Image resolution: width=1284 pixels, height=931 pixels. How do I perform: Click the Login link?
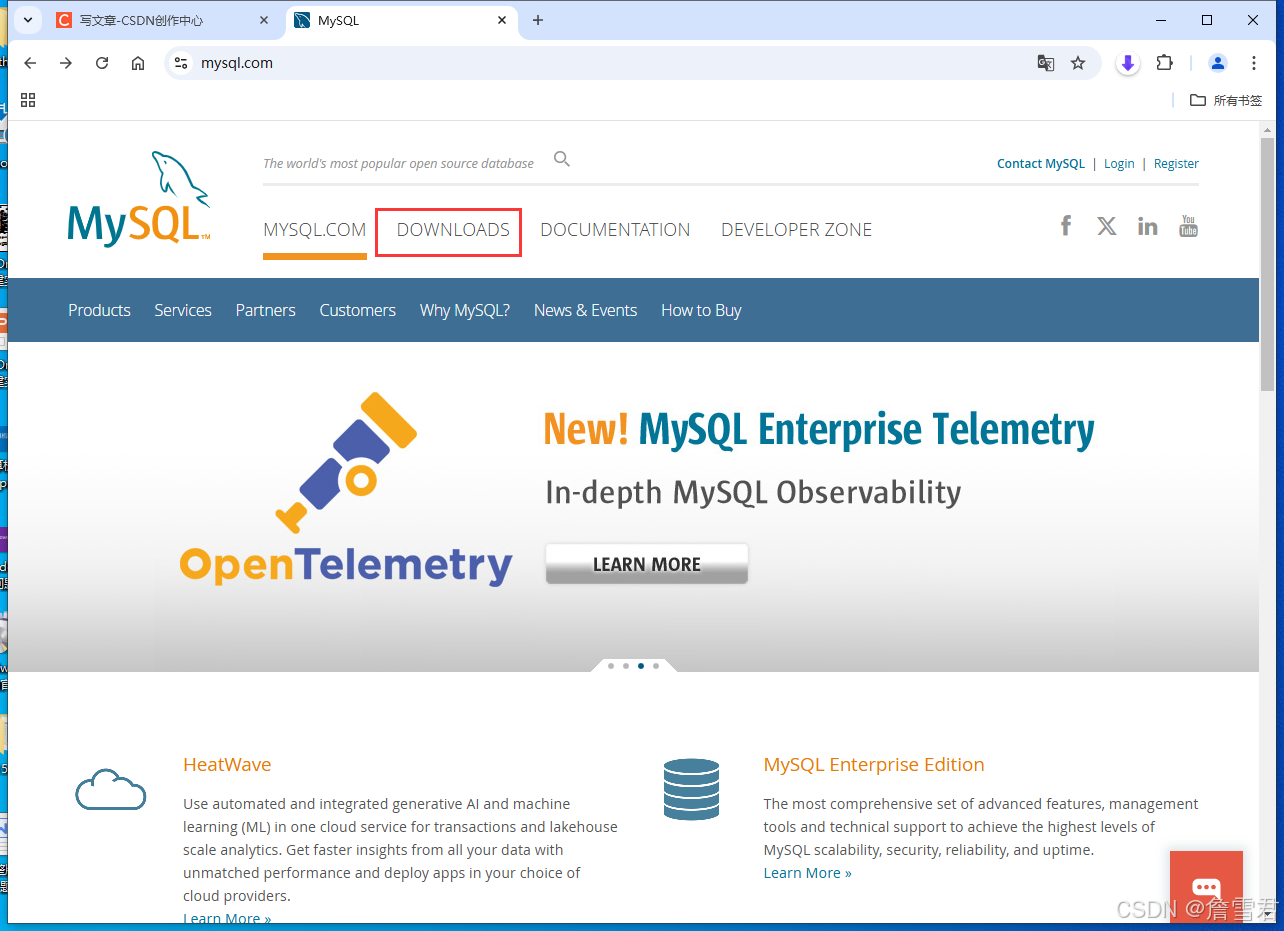point(1119,164)
